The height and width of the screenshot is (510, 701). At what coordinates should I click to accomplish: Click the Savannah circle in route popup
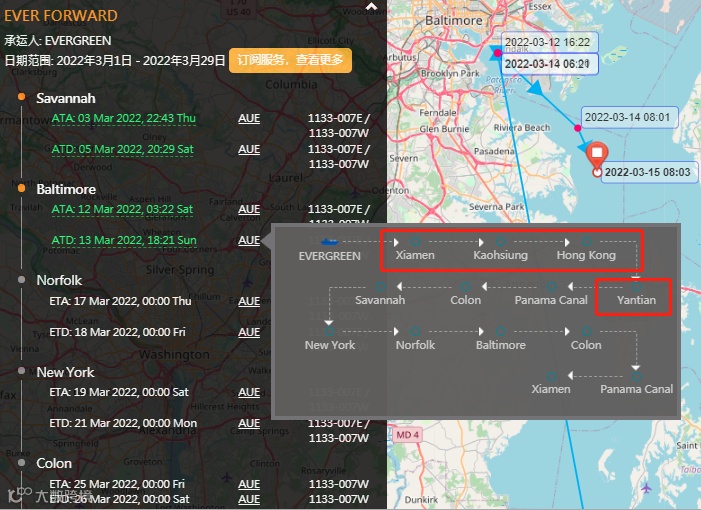coord(380,286)
